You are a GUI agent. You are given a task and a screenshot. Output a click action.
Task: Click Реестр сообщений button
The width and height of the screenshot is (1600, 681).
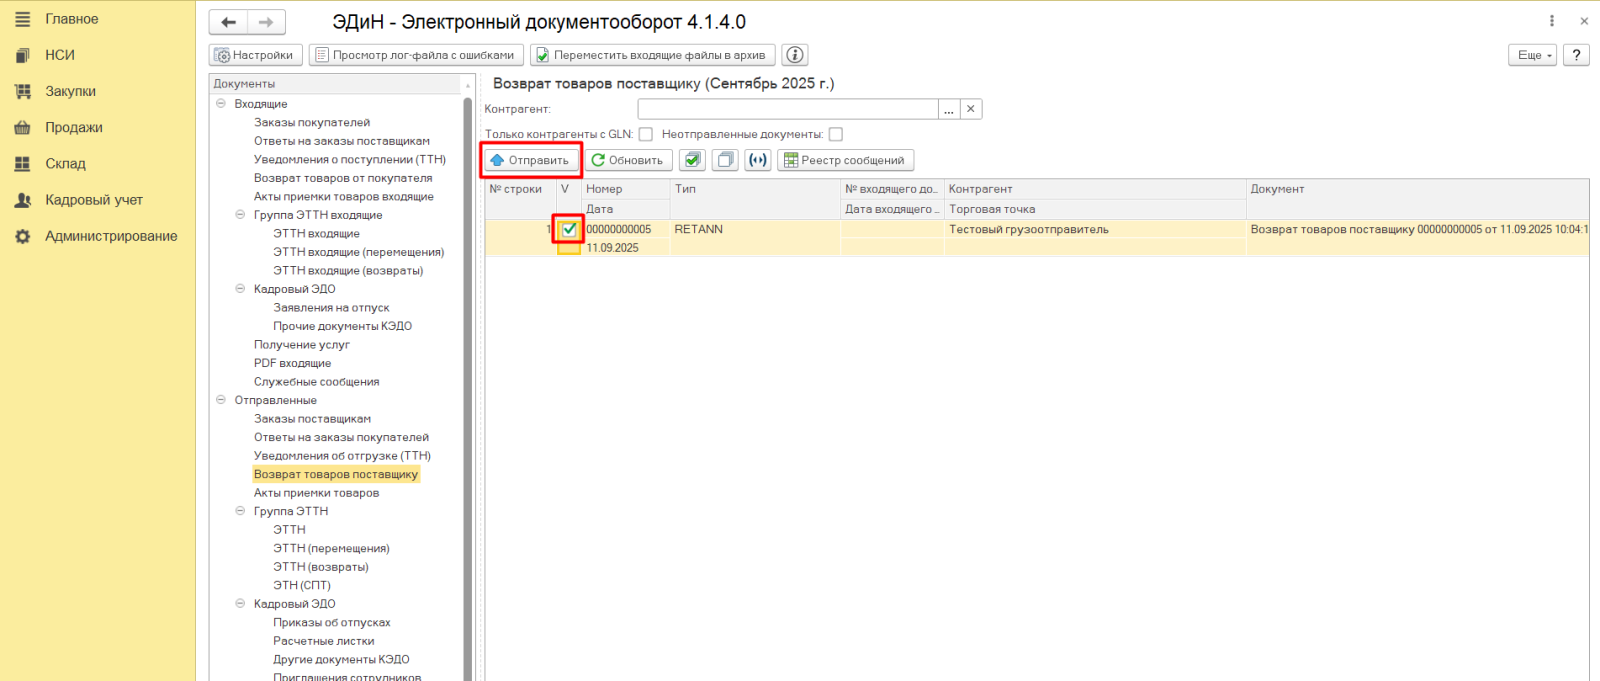pos(845,160)
